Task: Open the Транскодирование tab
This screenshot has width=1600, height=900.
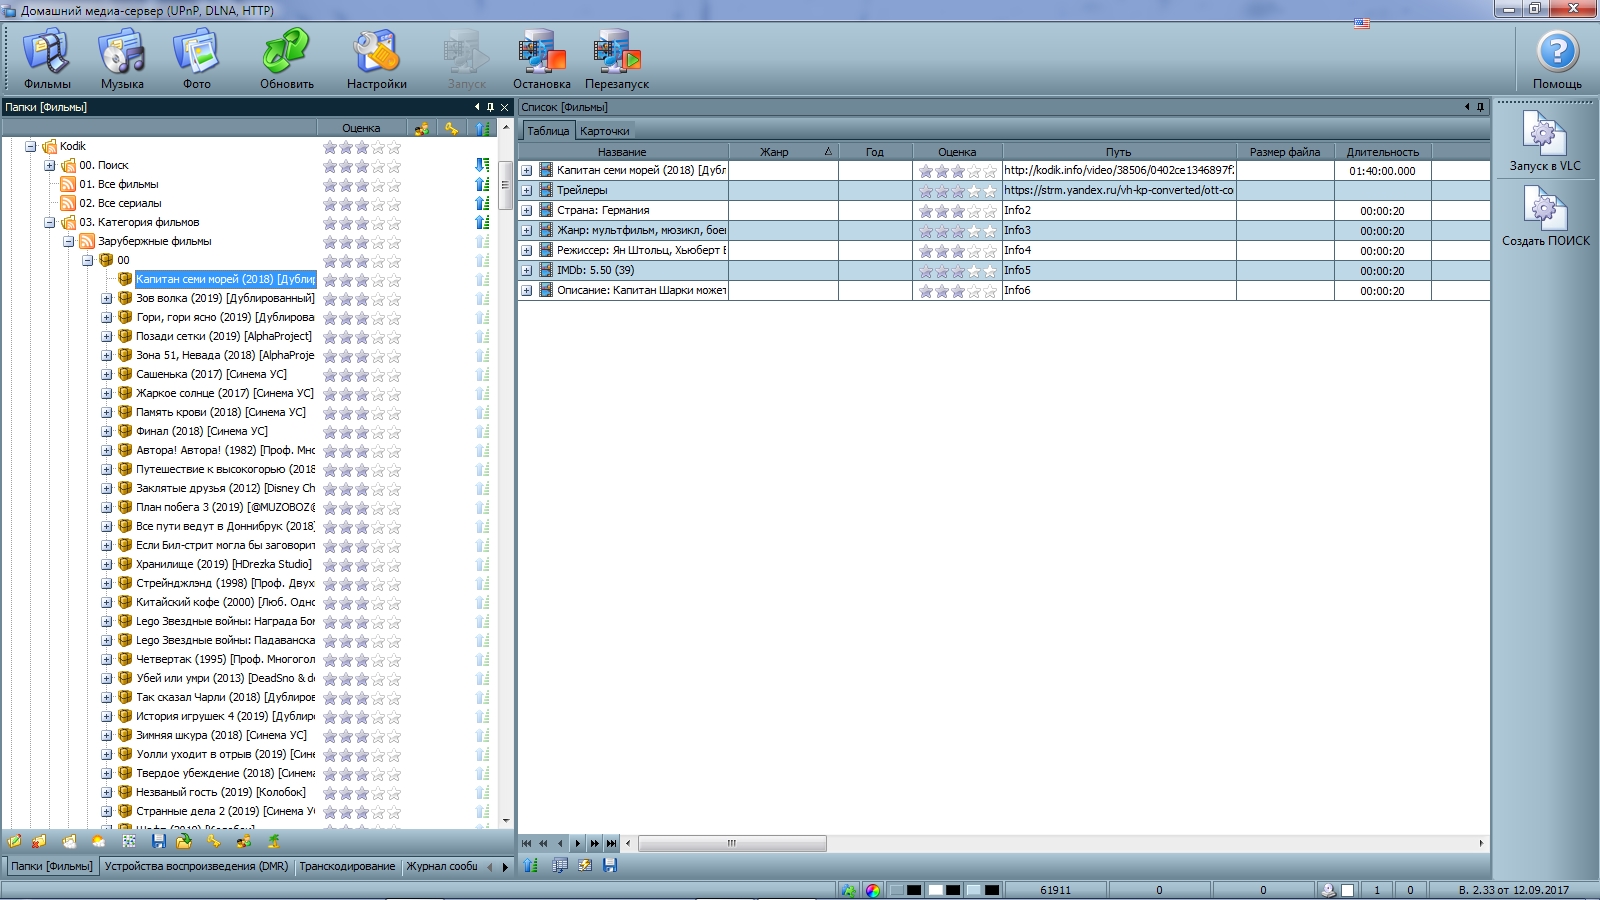Action: (347, 866)
